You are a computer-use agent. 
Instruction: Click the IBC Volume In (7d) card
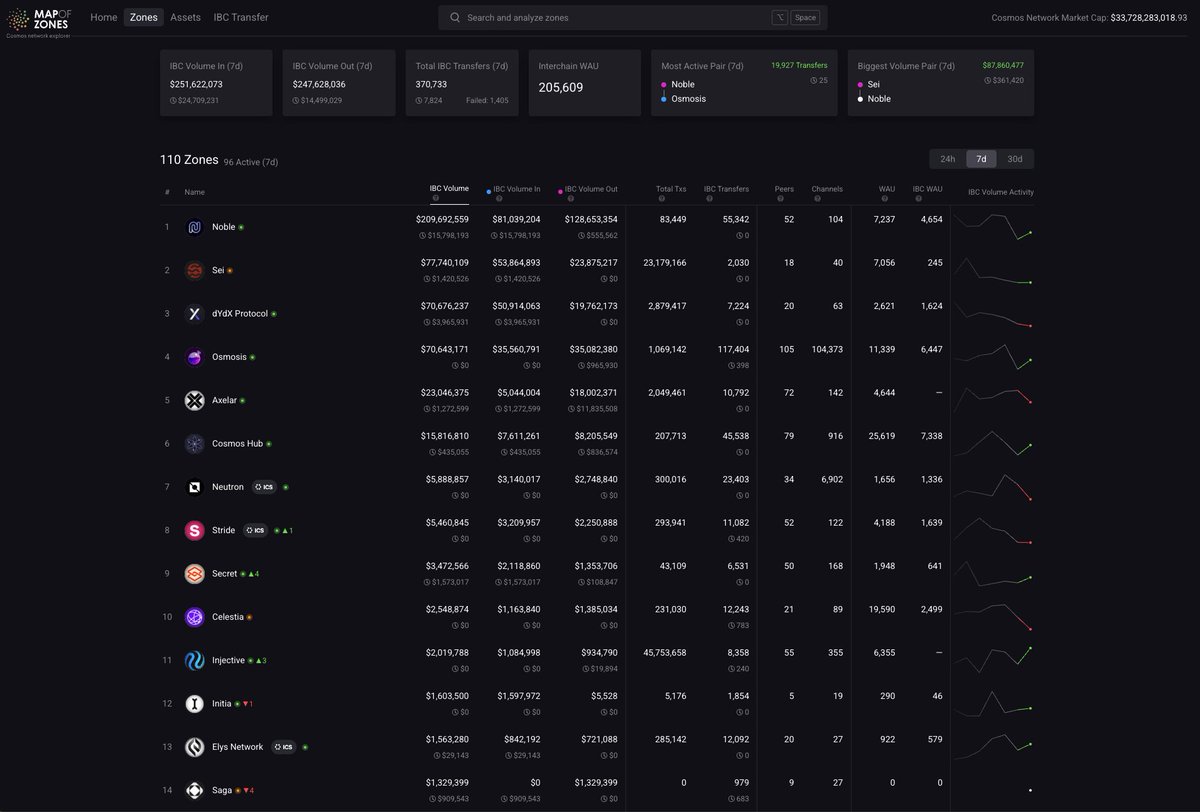click(x=216, y=83)
